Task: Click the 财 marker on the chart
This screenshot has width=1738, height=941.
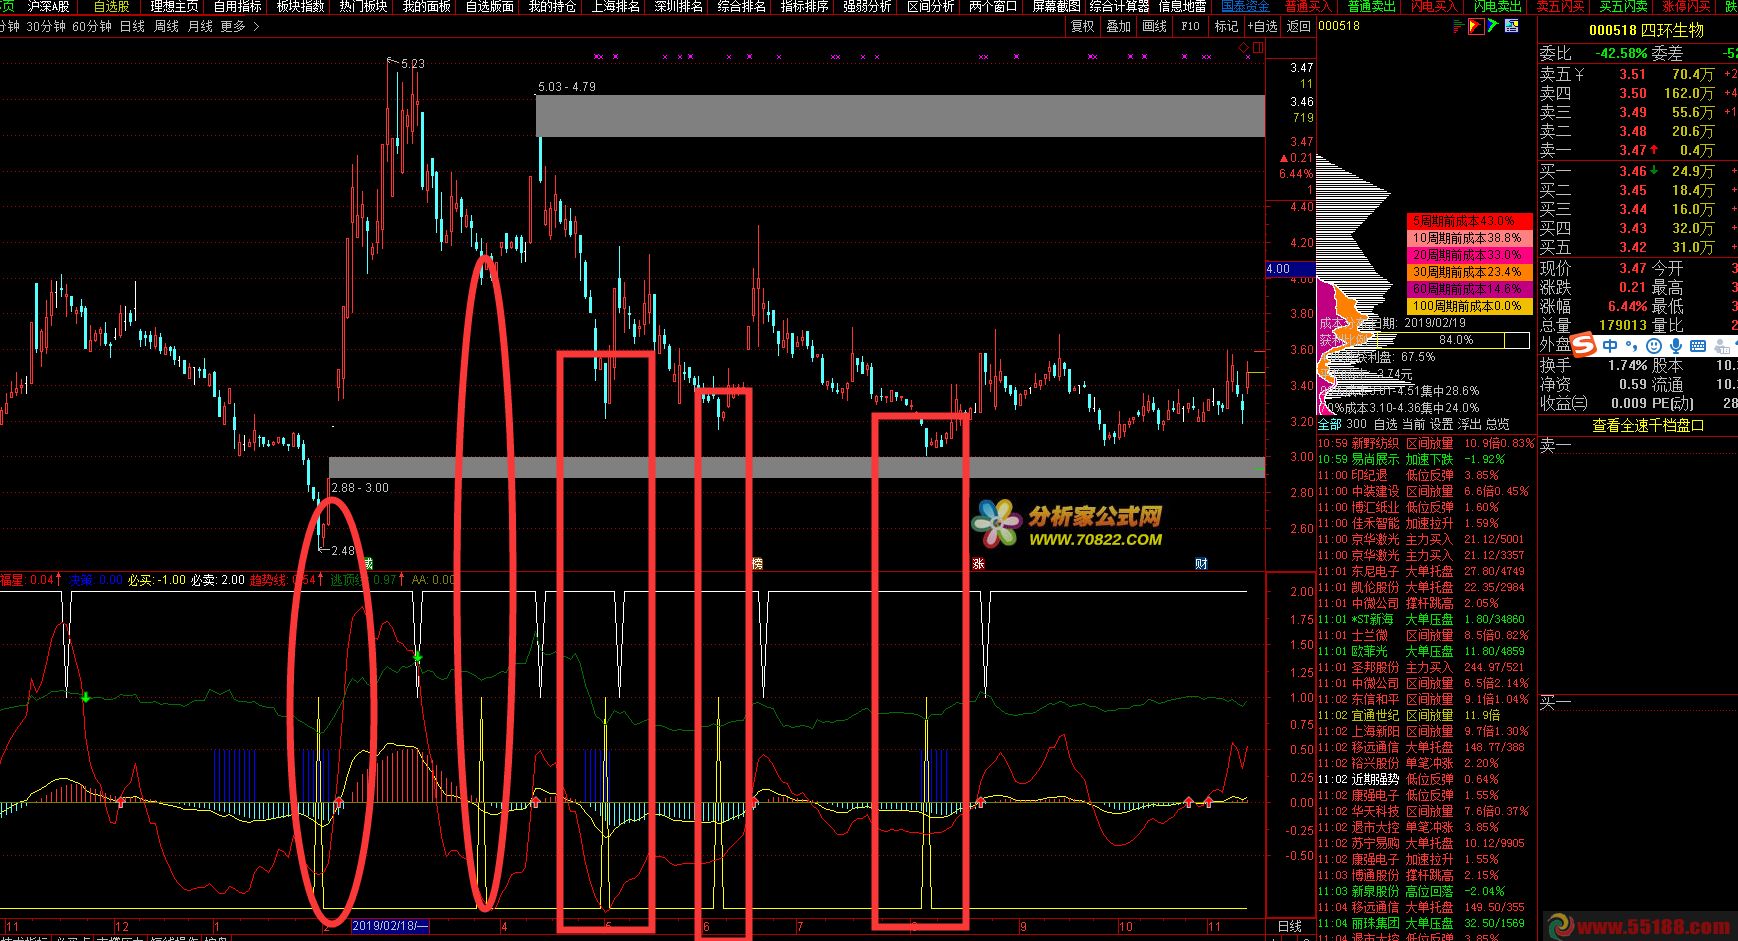Action: 1201,564
